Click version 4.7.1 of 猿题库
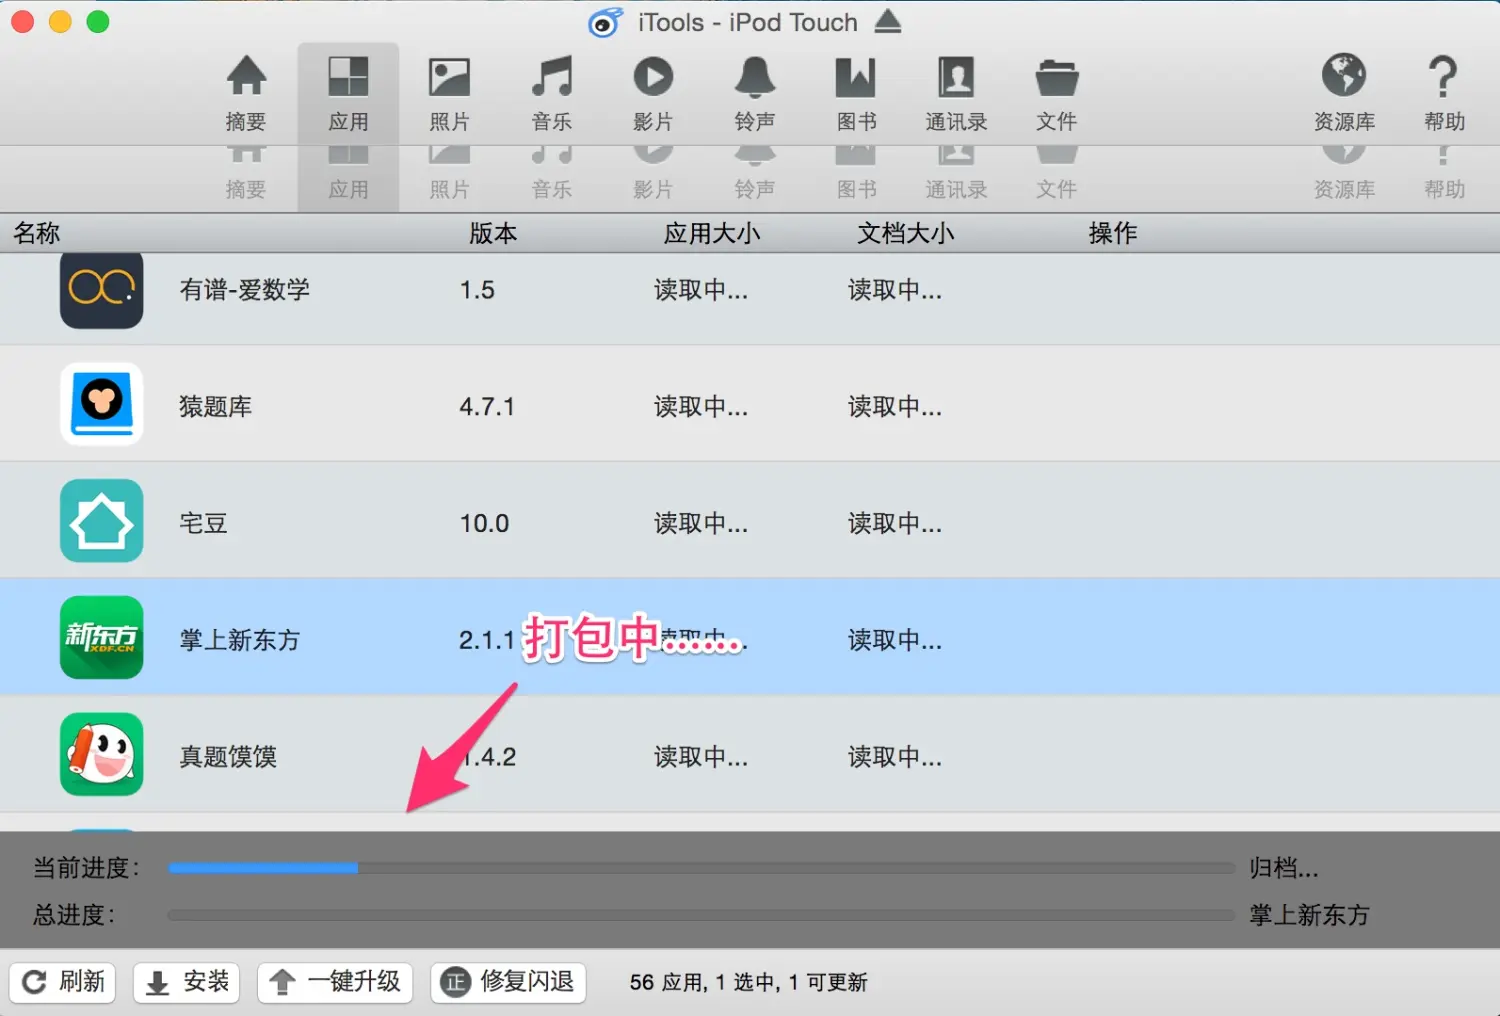This screenshot has height=1016, width=1500. (487, 407)
